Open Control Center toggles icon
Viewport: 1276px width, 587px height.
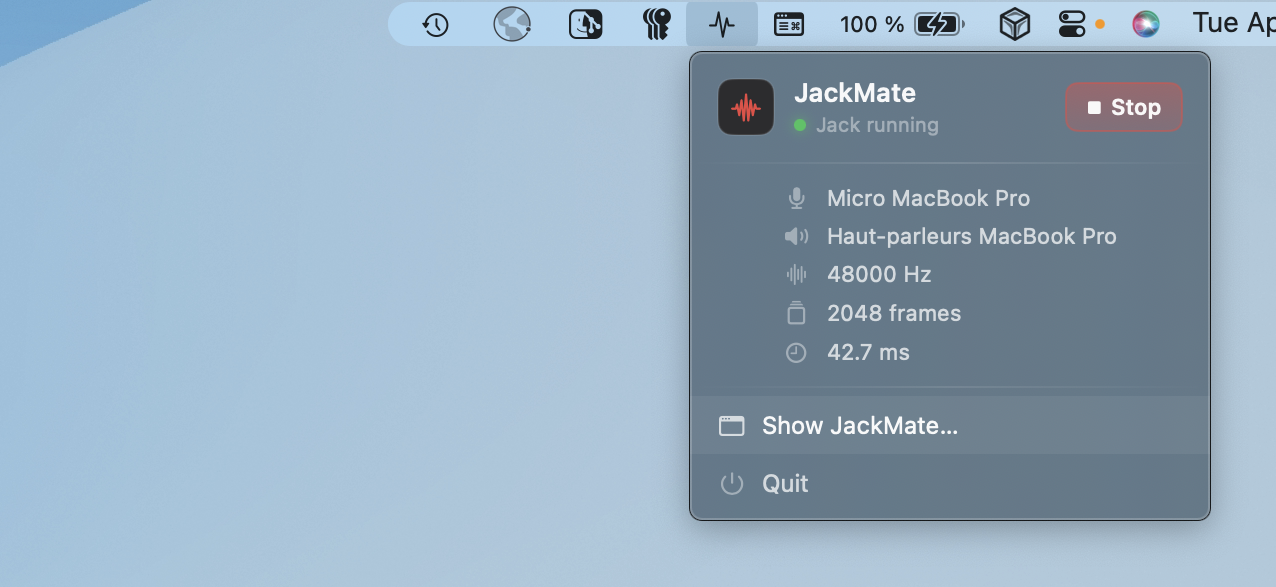[1072, 25]
